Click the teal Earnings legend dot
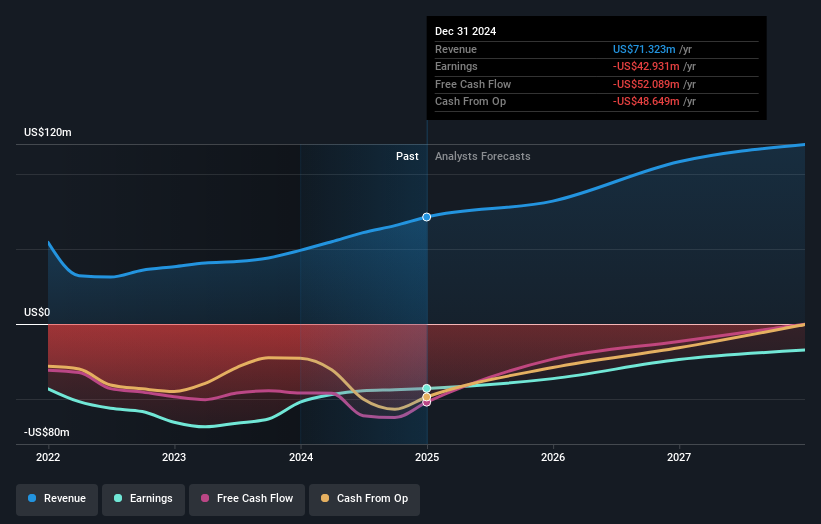 118,498
